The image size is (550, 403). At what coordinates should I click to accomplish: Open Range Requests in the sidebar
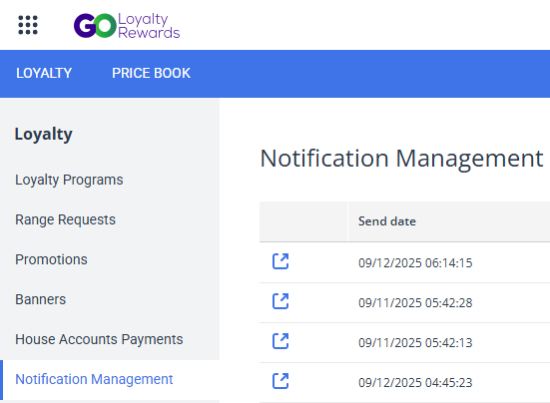point(65,220)
